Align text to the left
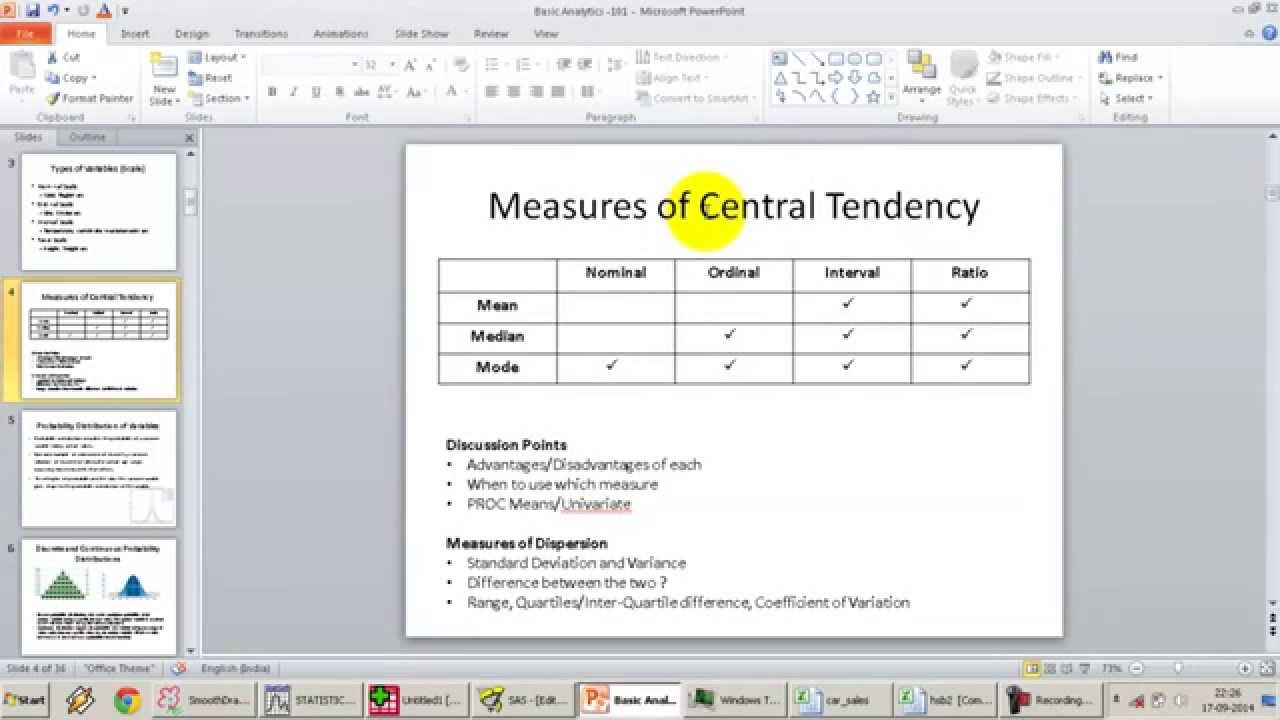1280x720 pixels. (491, 91)
